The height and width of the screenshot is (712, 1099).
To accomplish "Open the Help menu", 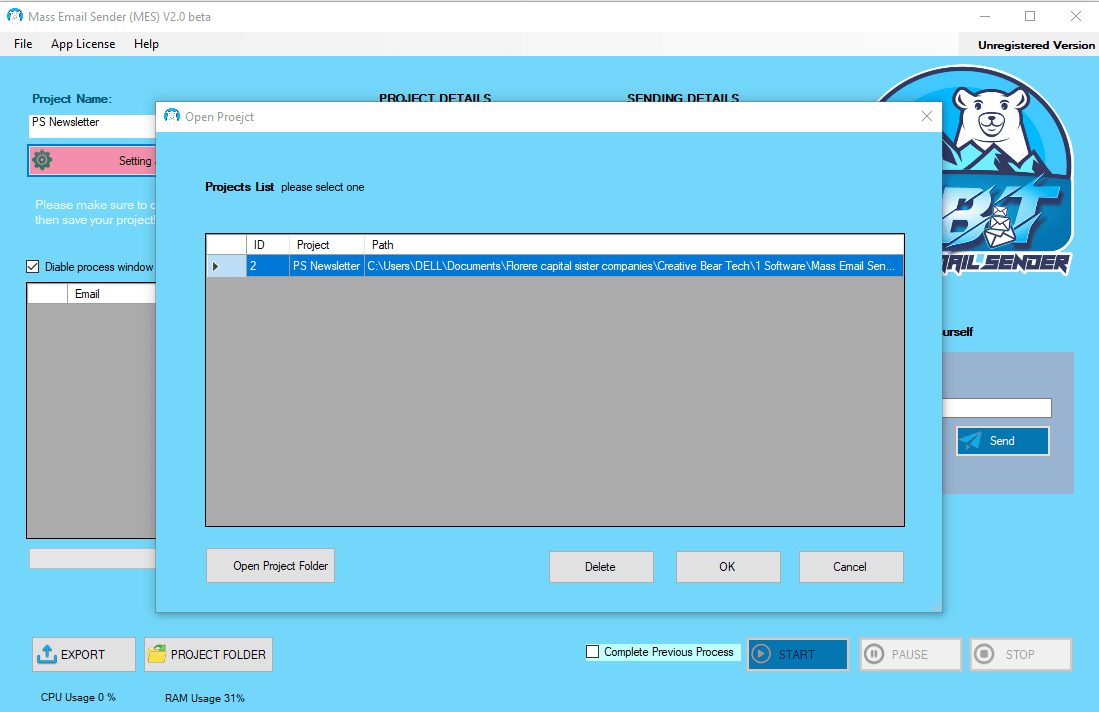I will 146,44.
